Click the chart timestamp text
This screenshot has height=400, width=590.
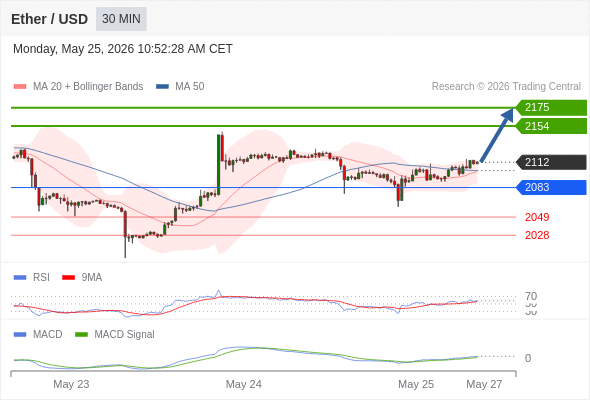[x=123, y=49]
